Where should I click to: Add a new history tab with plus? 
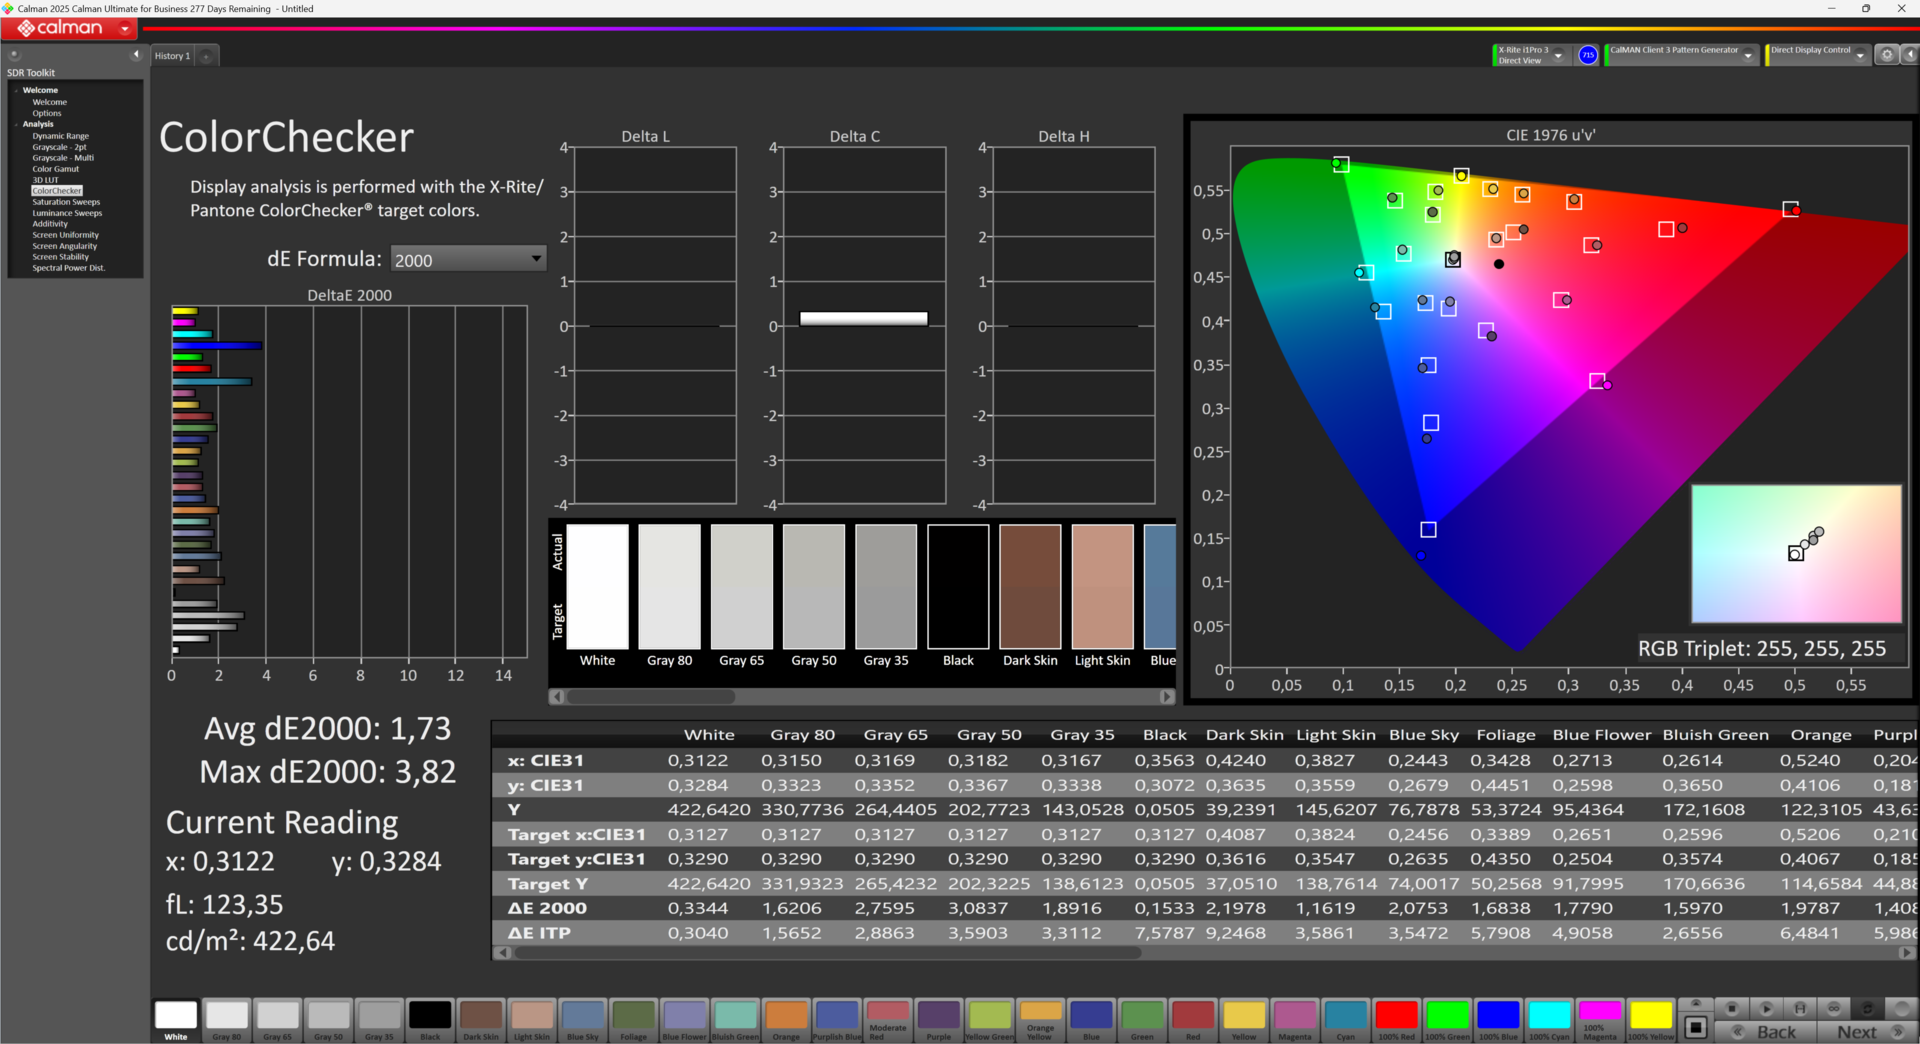[x=206, y=56]
